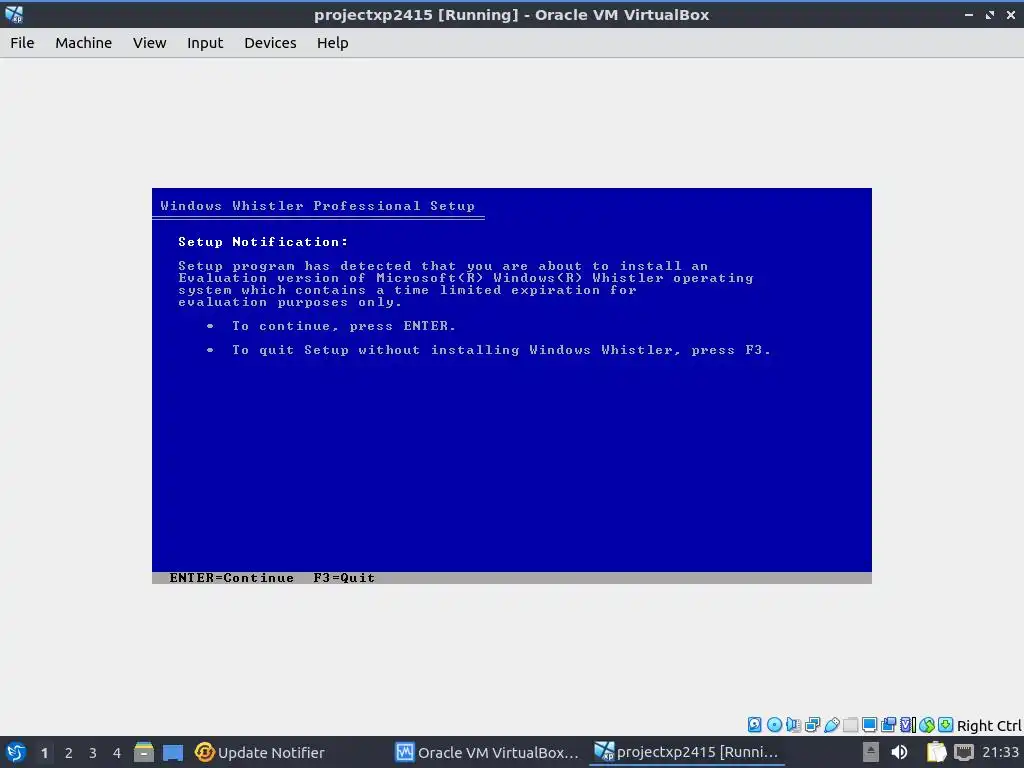
Task: Select the projectxp2415 running VM taskbar entry
Action: (686, 752)
